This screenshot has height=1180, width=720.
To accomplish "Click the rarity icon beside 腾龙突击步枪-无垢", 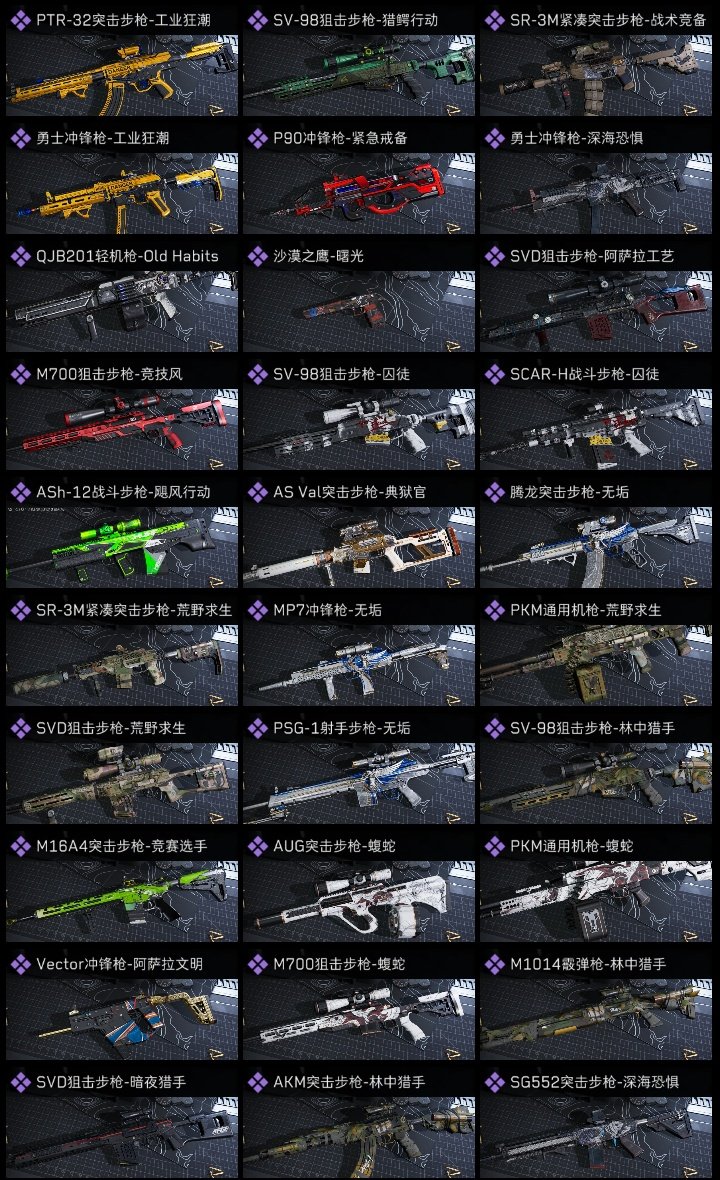I will (494, 492).
